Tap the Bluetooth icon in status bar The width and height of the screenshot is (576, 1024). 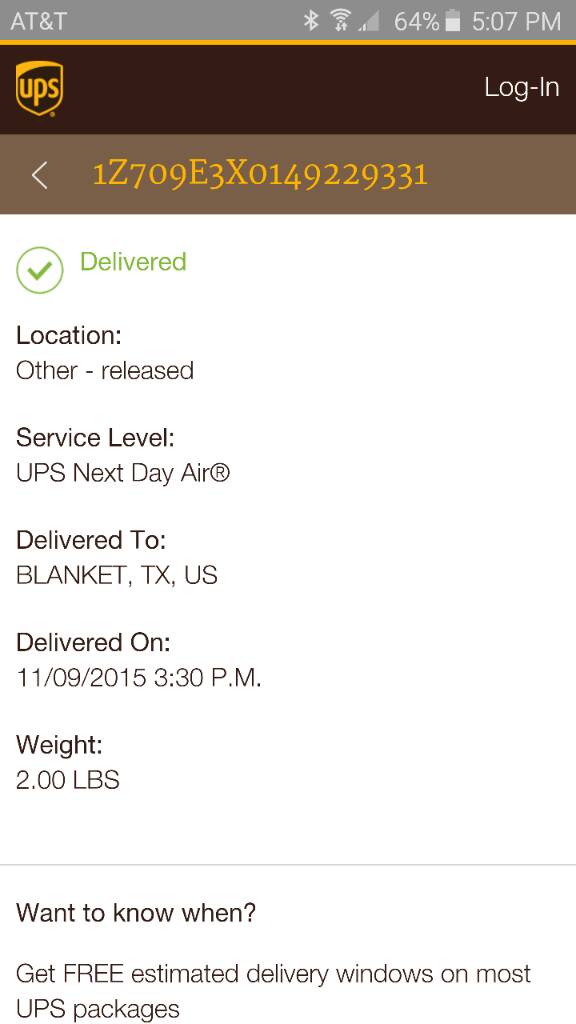point(311,21)
